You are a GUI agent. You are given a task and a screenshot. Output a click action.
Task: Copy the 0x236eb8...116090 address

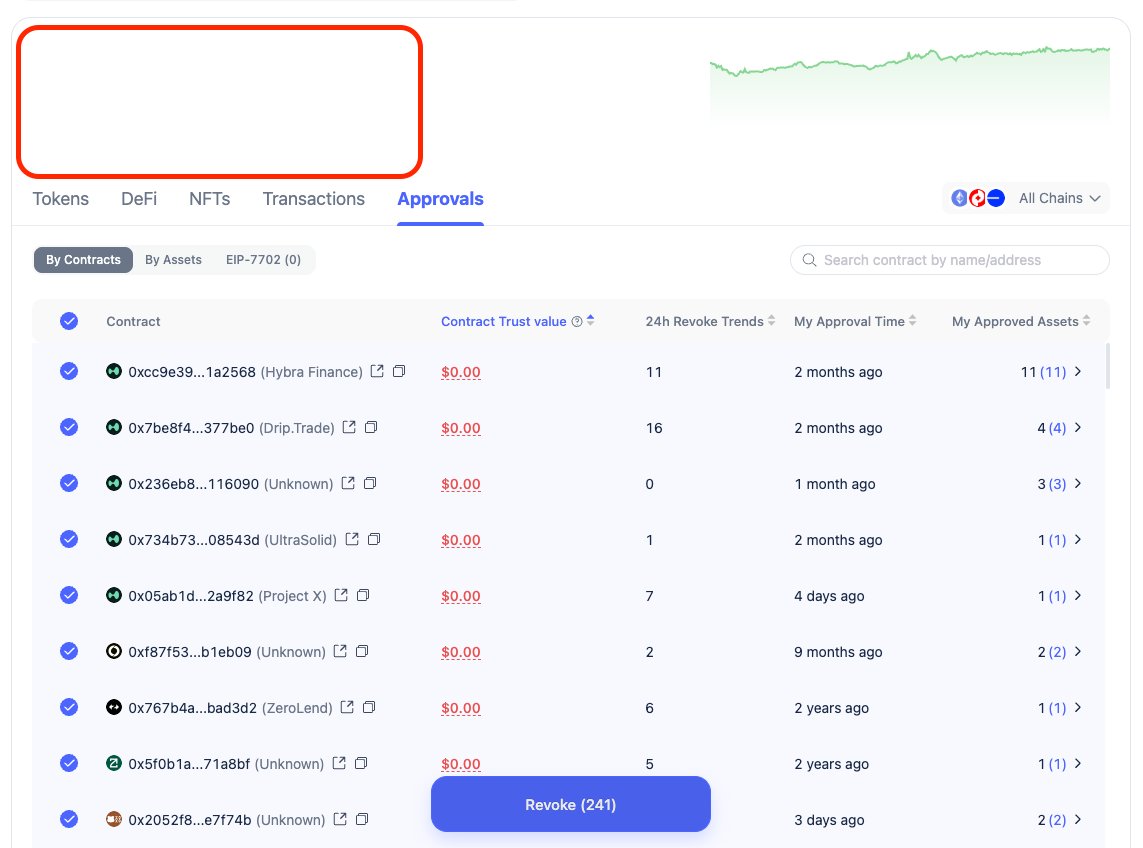[x=370, y=483]
